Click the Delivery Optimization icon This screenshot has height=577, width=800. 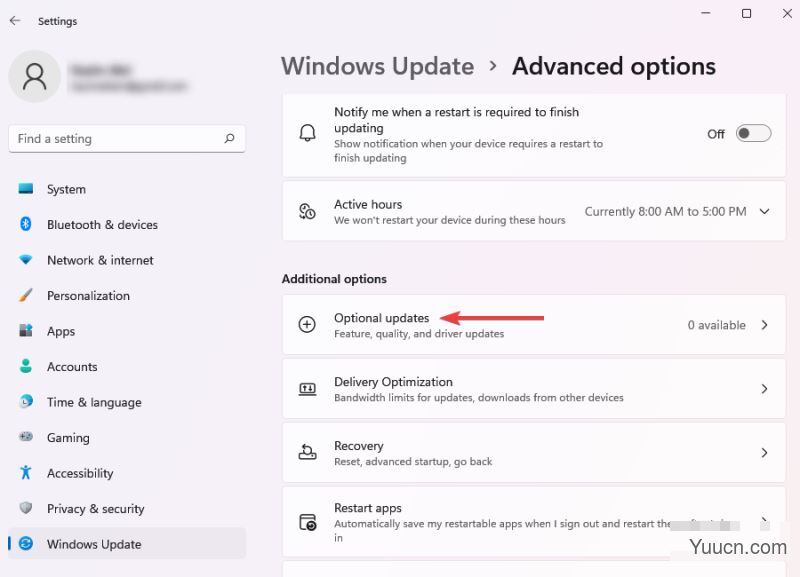(x=307, y=389)
